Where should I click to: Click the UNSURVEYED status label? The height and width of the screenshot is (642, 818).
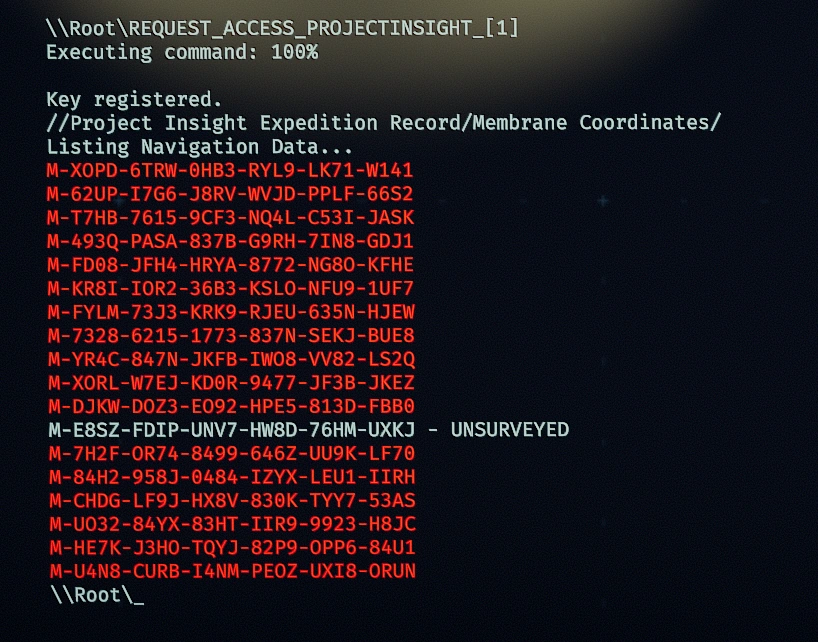510,430
